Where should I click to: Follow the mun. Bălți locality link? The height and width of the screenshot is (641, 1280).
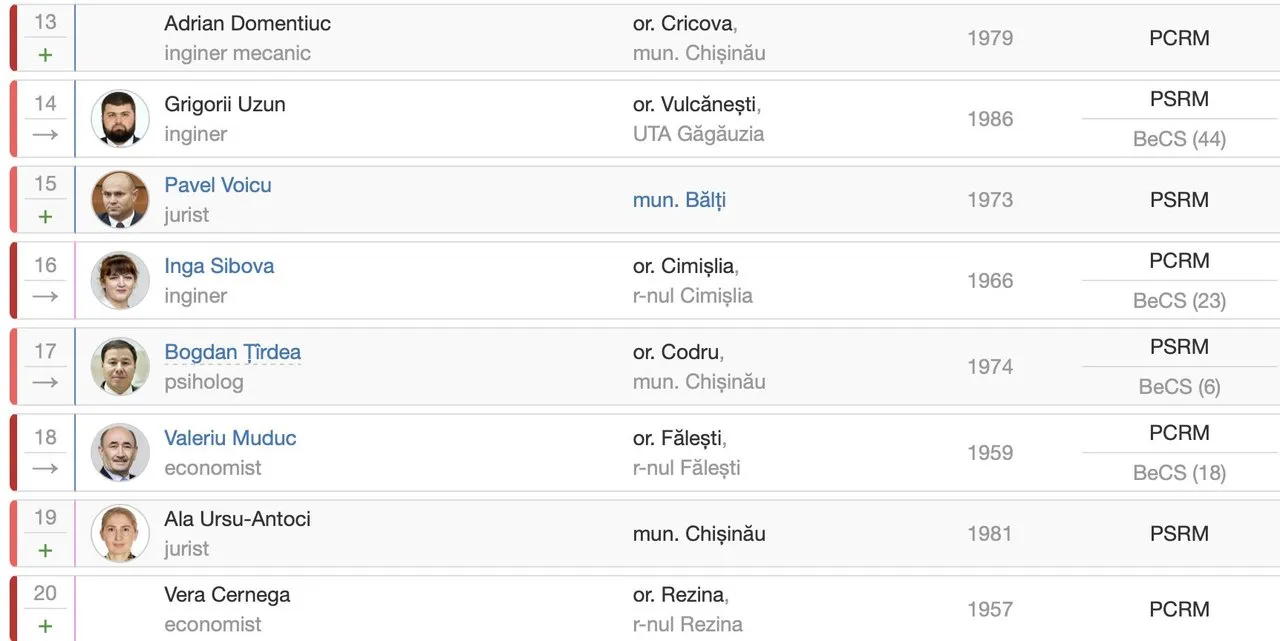679,200
